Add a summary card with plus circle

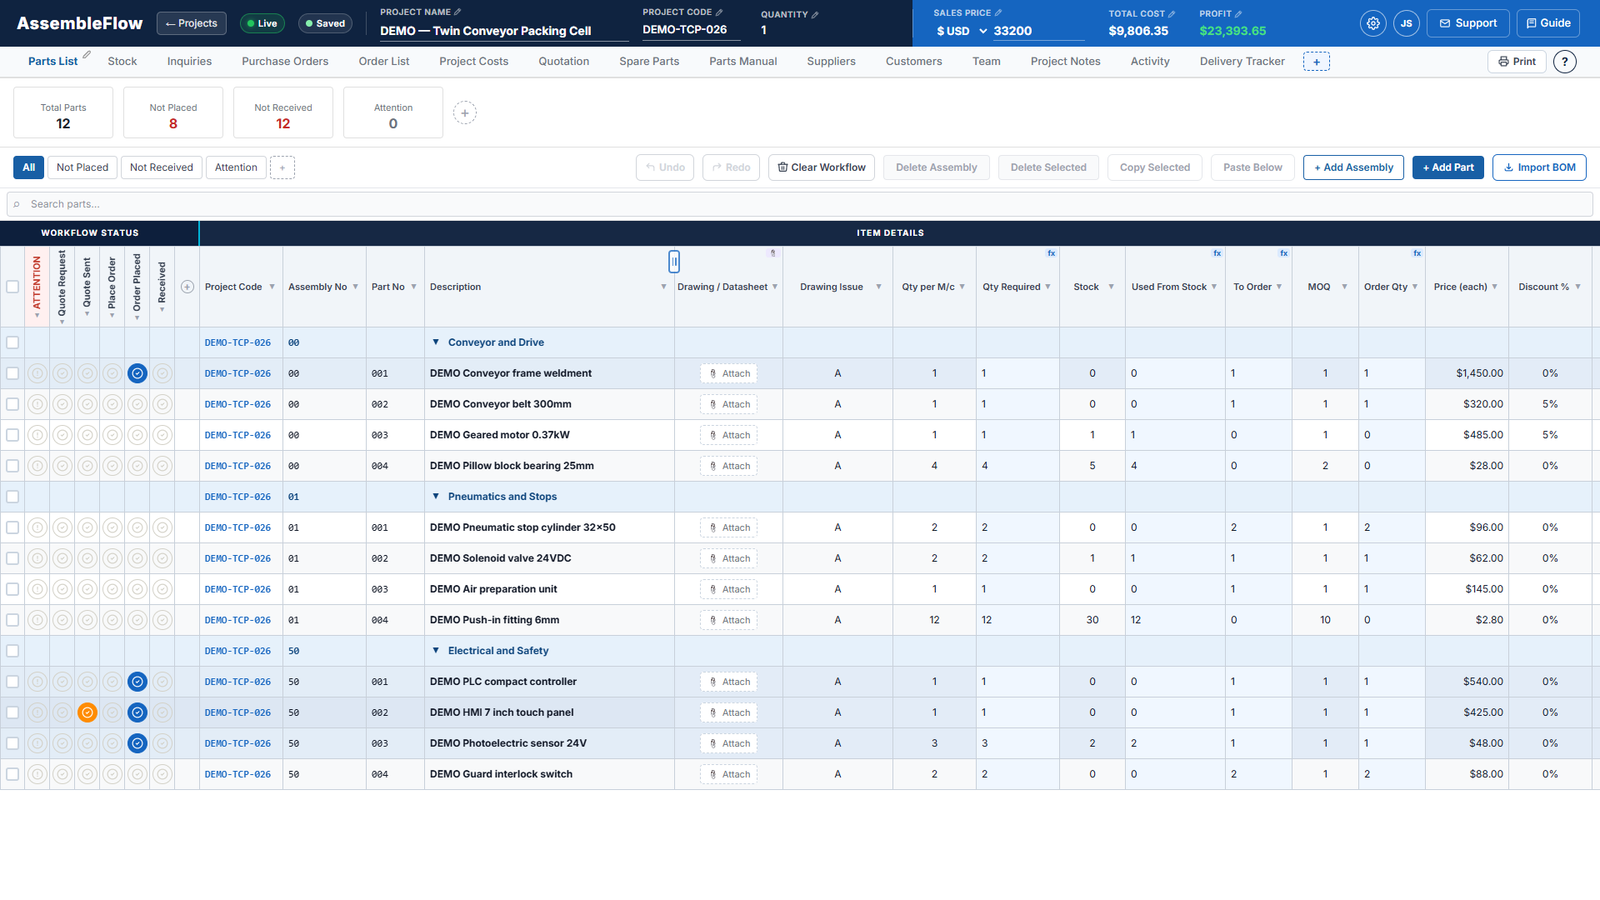(x=465, y=113)
